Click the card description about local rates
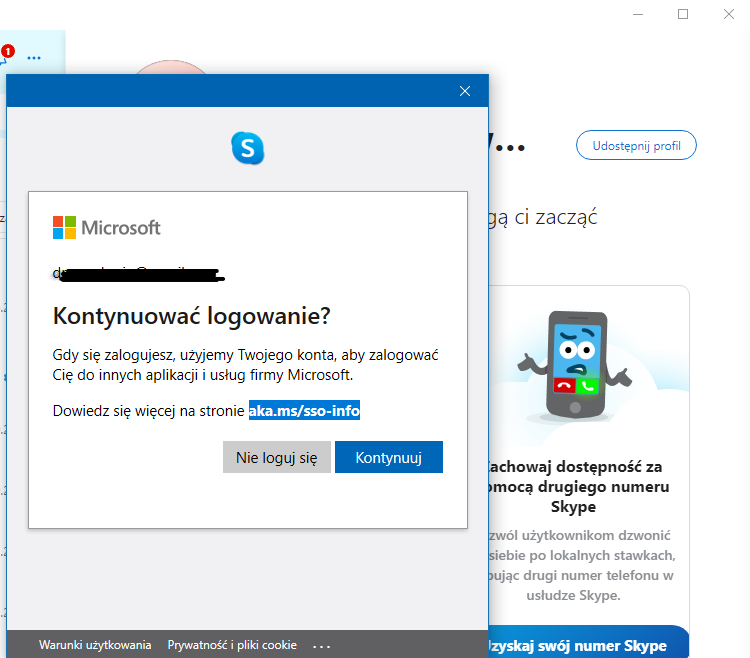Screen dimensions: 750x658 tap(580, 565)
